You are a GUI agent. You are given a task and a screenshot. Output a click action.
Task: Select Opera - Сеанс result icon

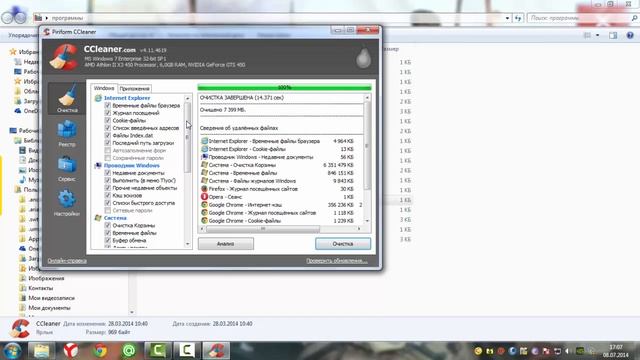[x=204, y=197]
